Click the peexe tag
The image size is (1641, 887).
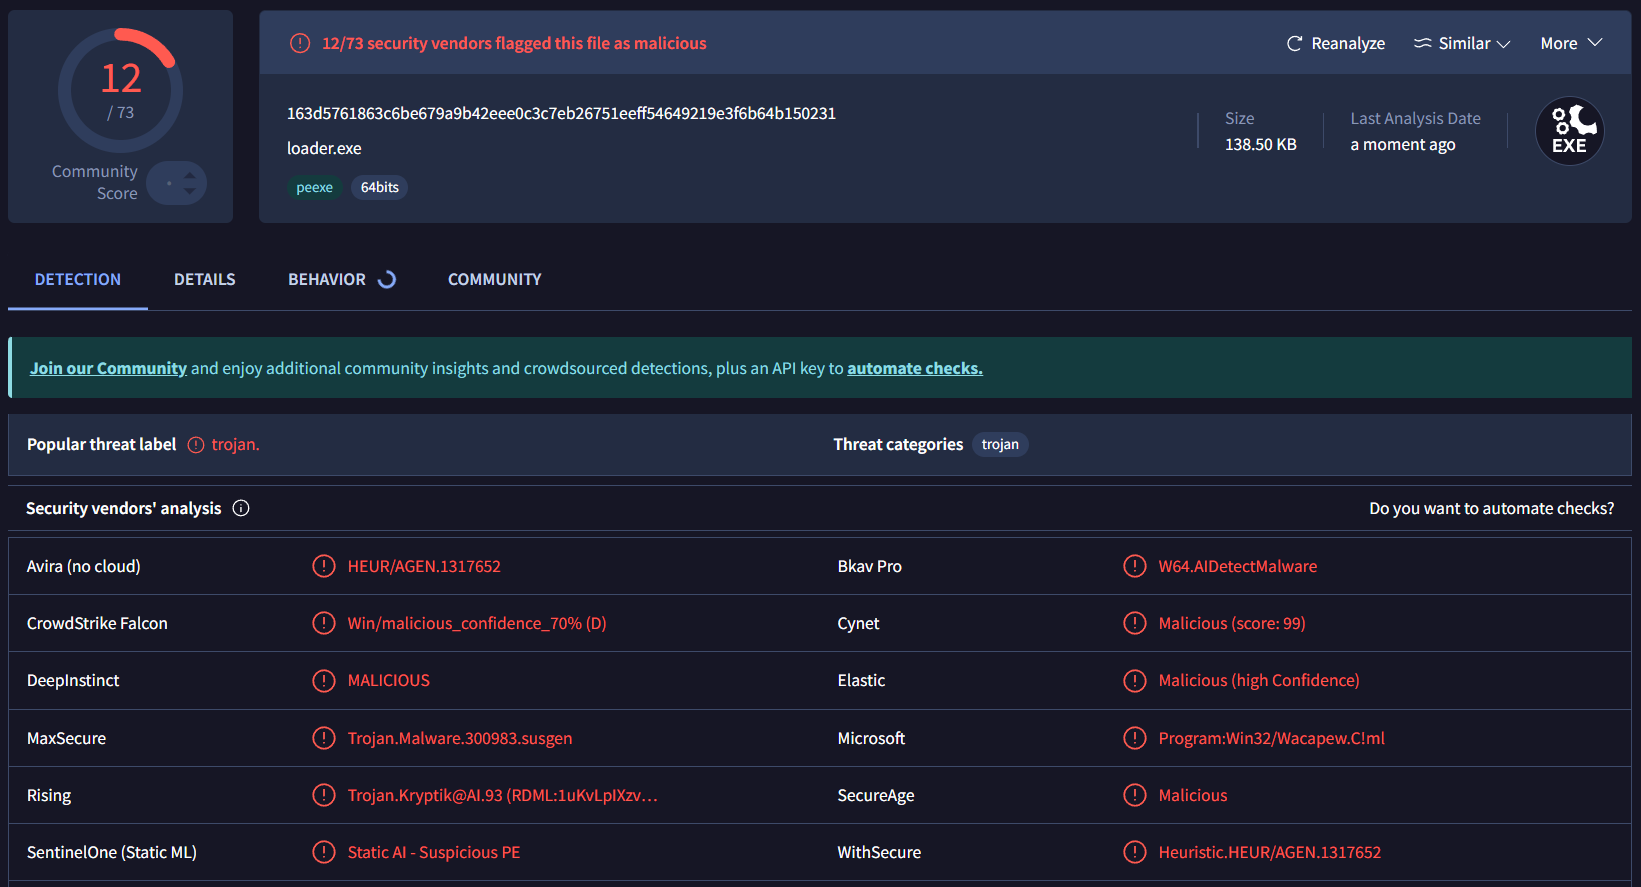(x=315, y=187)
